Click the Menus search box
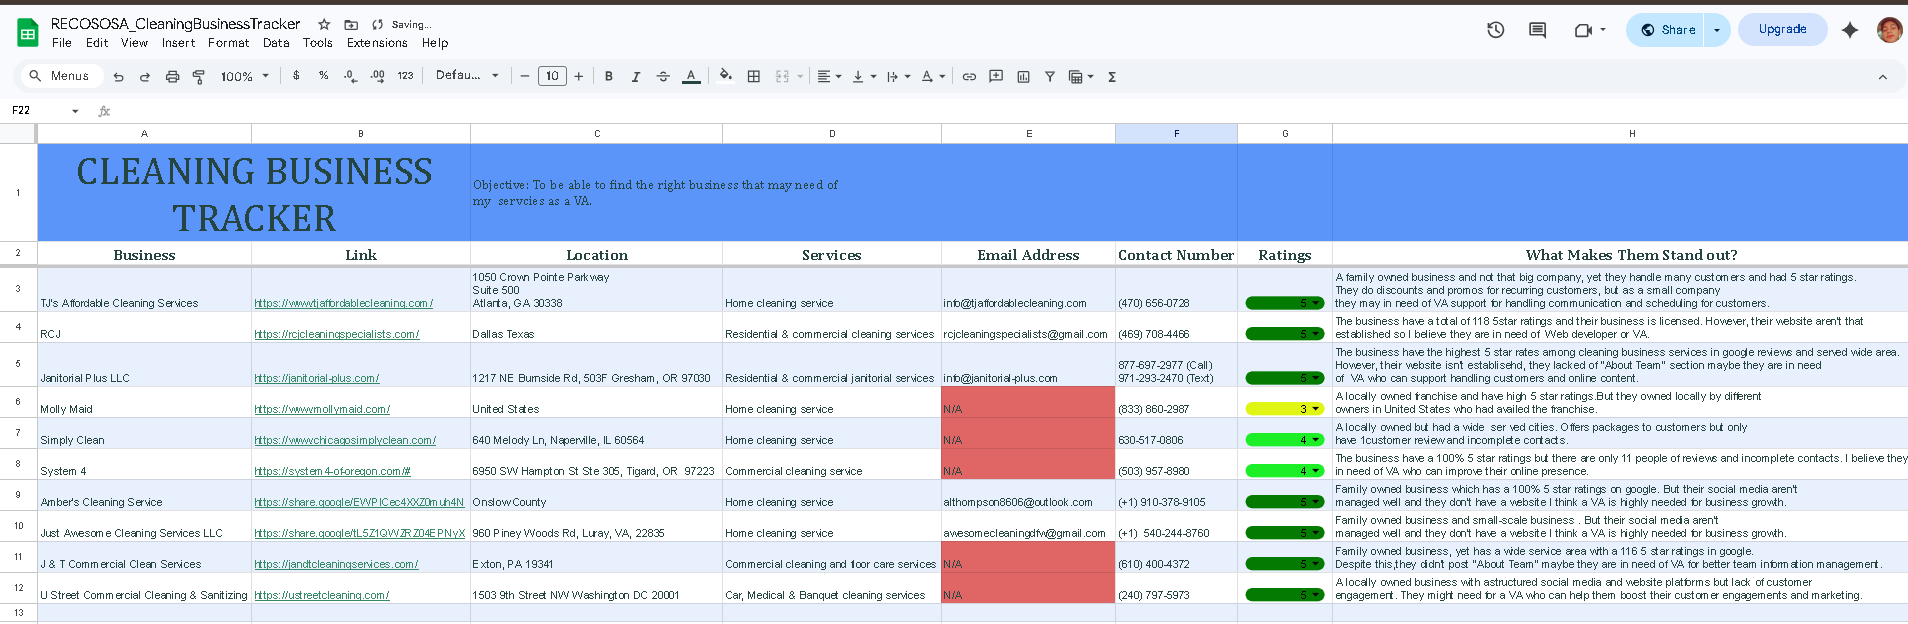Viewport: 1908px width, 624px height. 60,76
